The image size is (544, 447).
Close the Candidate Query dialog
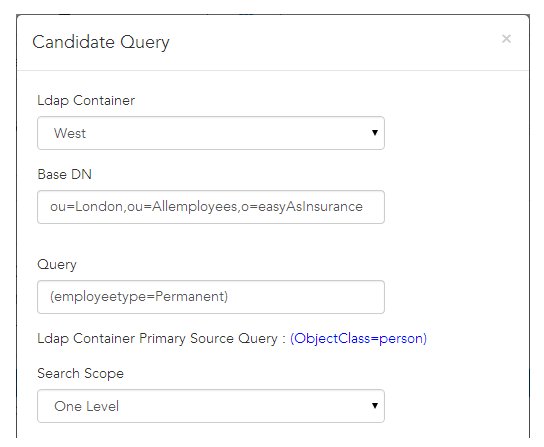pos(506,39)
